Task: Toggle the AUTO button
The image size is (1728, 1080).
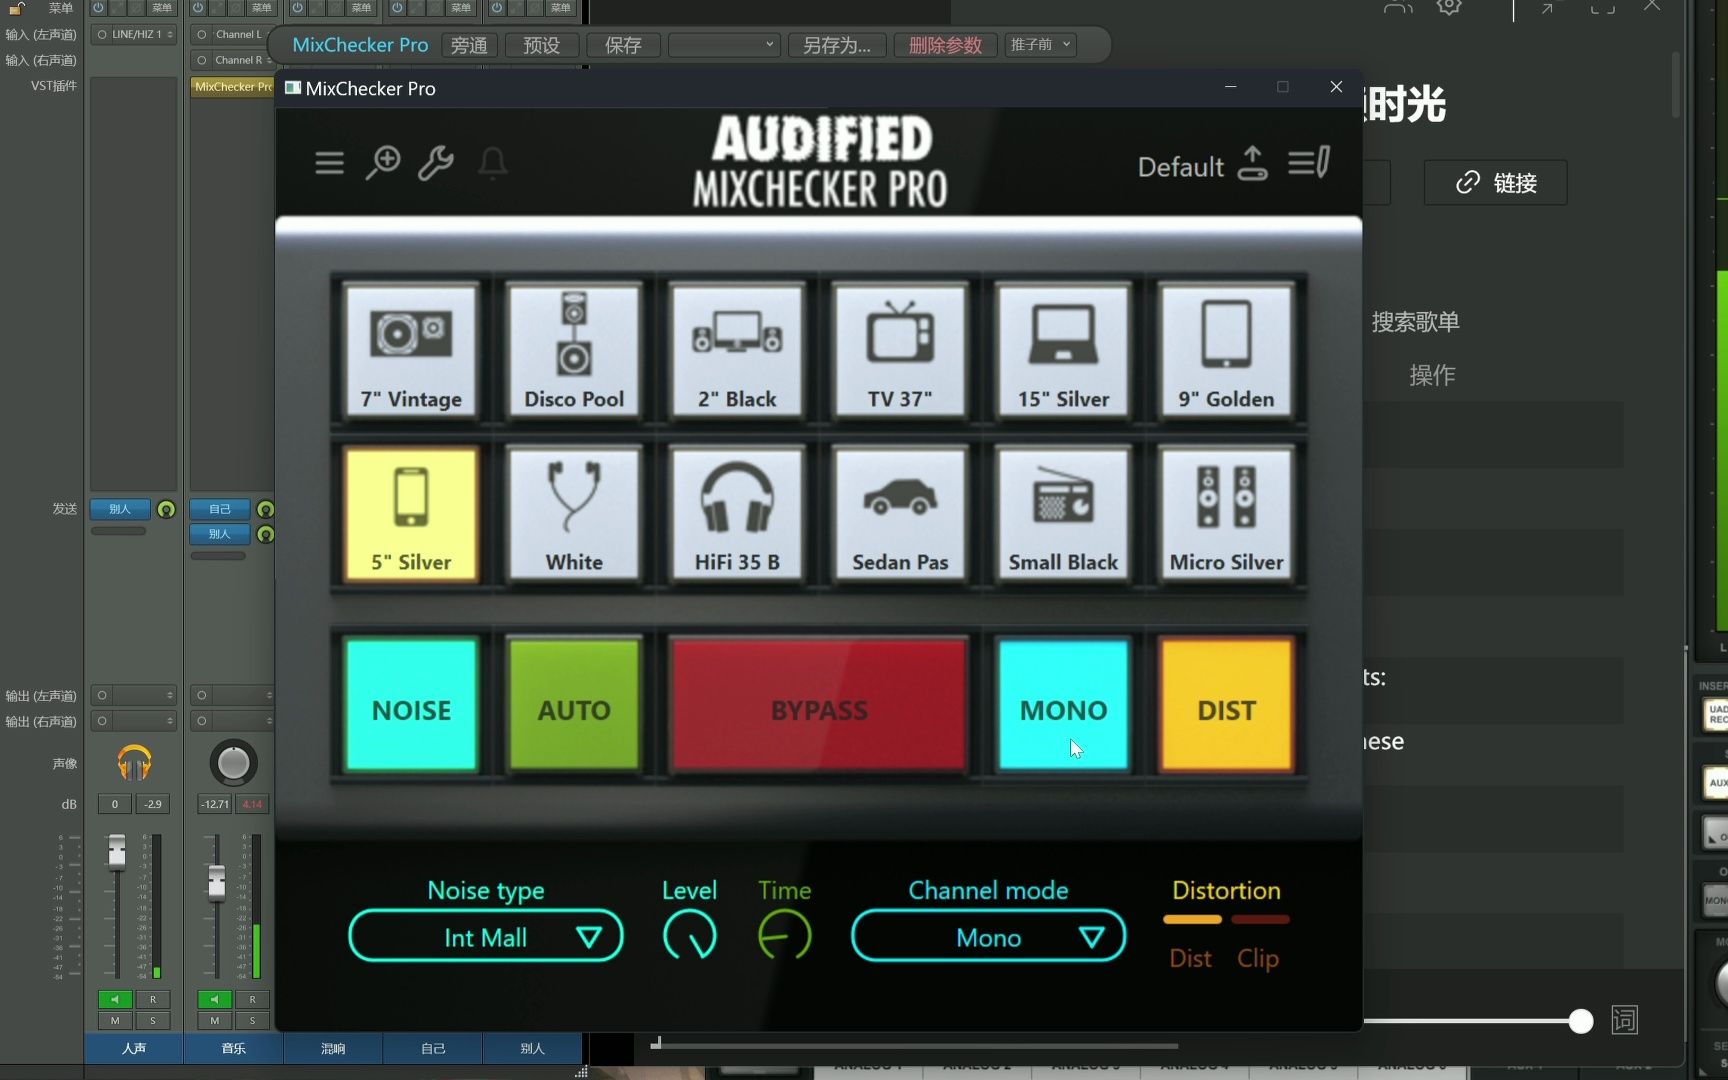Action: point(574,706)
